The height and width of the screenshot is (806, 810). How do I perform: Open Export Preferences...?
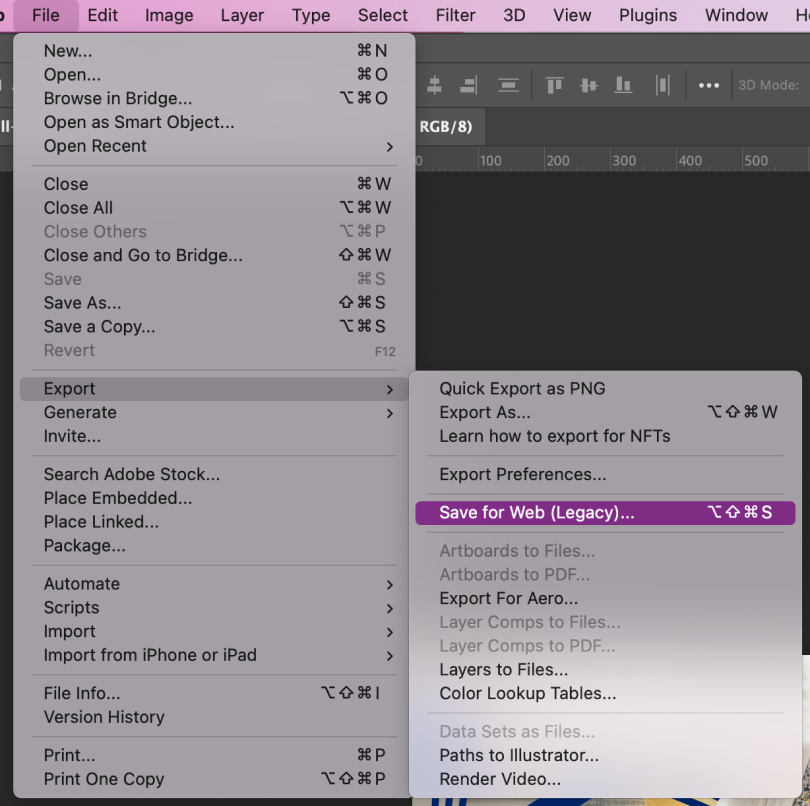[605, 474]
